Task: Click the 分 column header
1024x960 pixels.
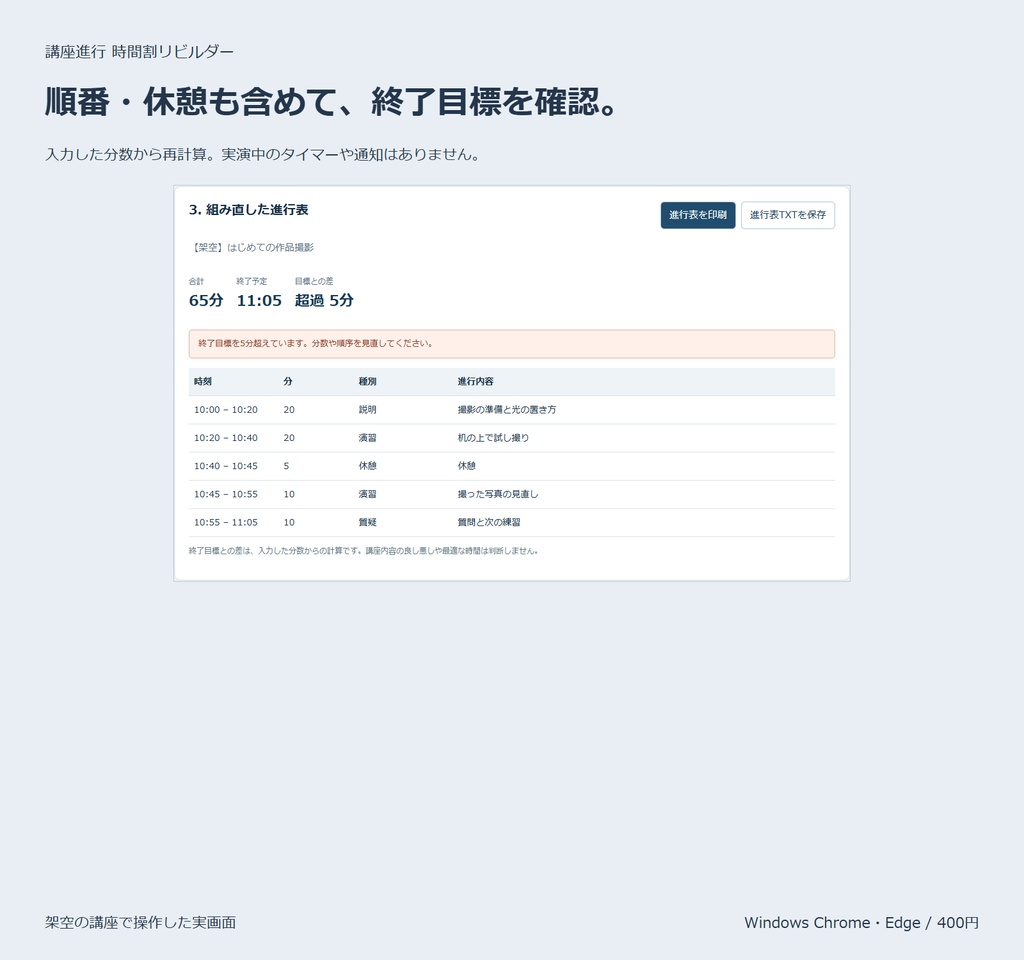Action: pos(287,381)
